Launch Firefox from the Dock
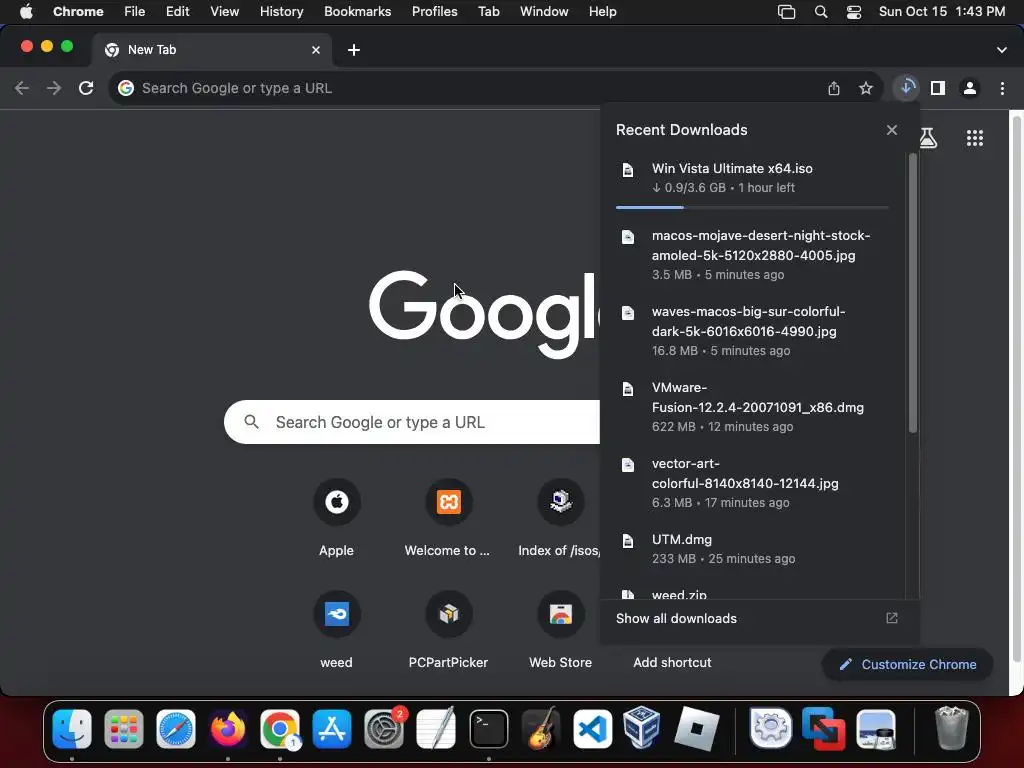Viewport: 1024px width, 768px height. 228,728
